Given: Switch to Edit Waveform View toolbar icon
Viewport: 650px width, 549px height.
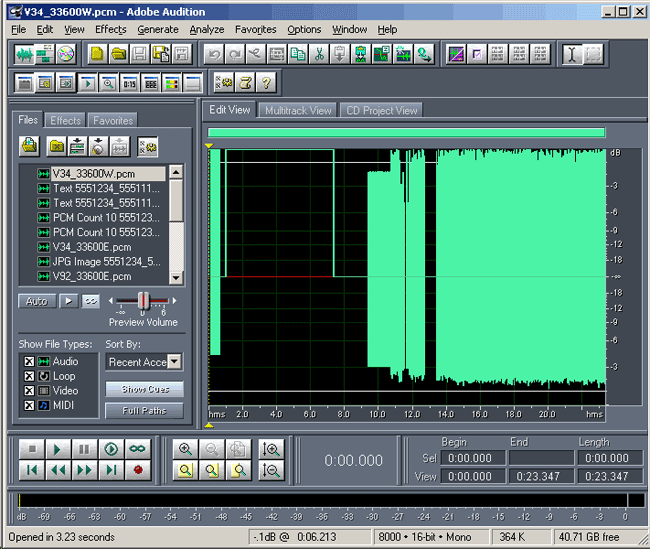Looking at the screenshot, I should (24, 54).
